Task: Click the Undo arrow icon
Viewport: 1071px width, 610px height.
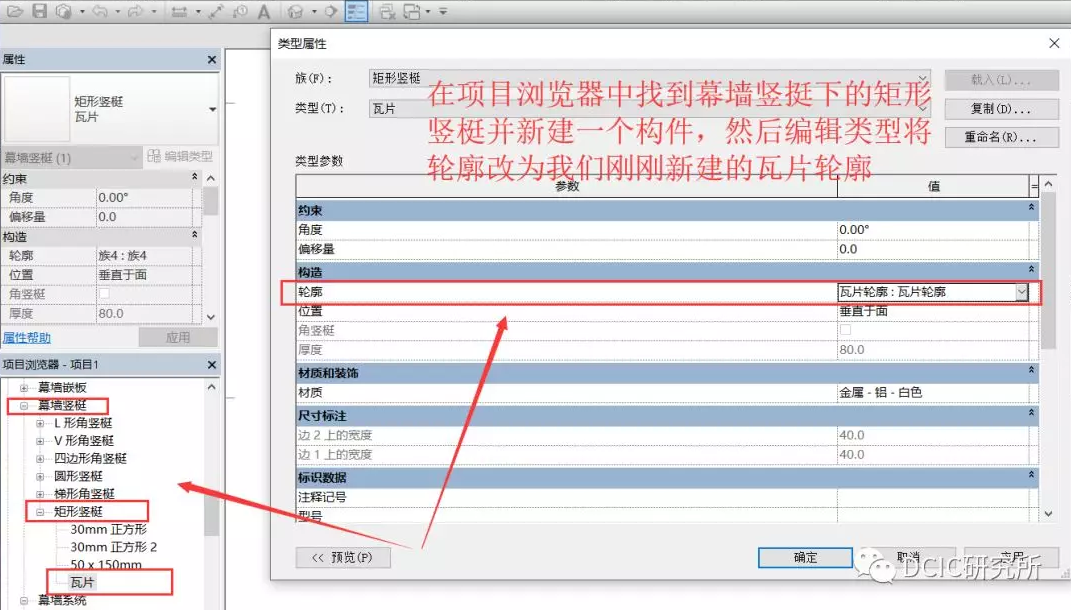Action: (x=100, y=11)
